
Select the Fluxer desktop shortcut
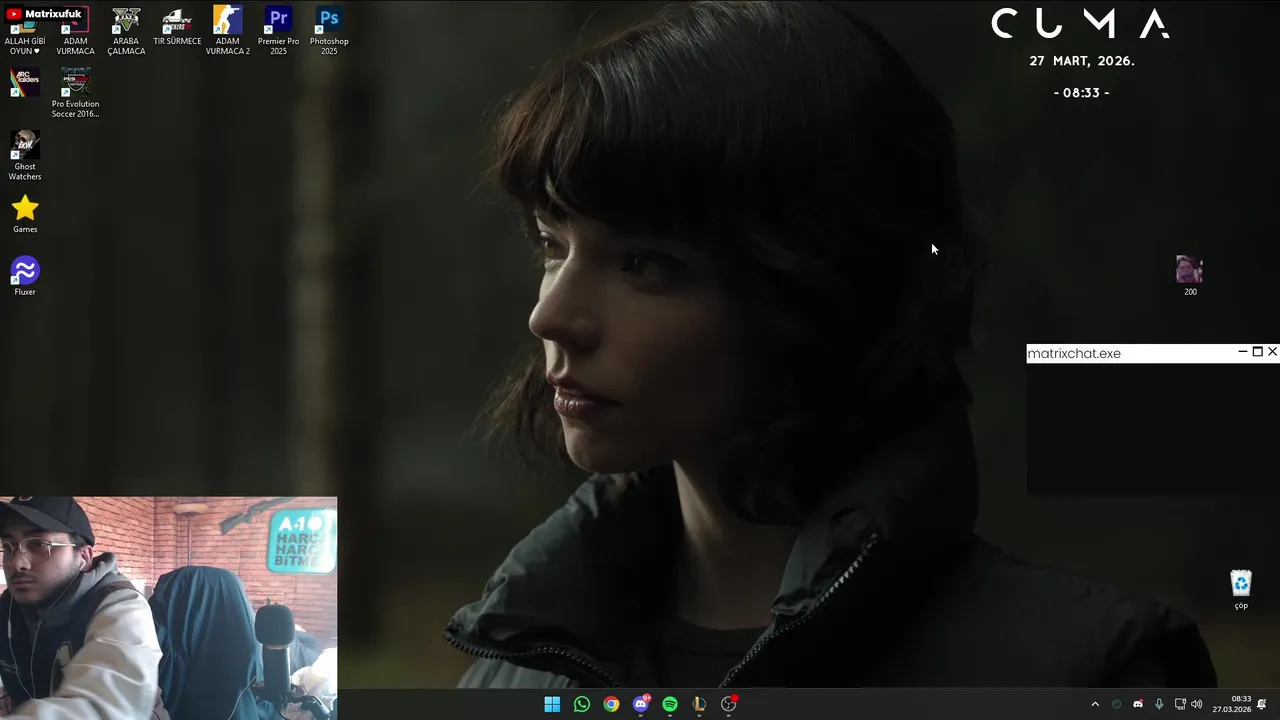[x=25, y=277]
